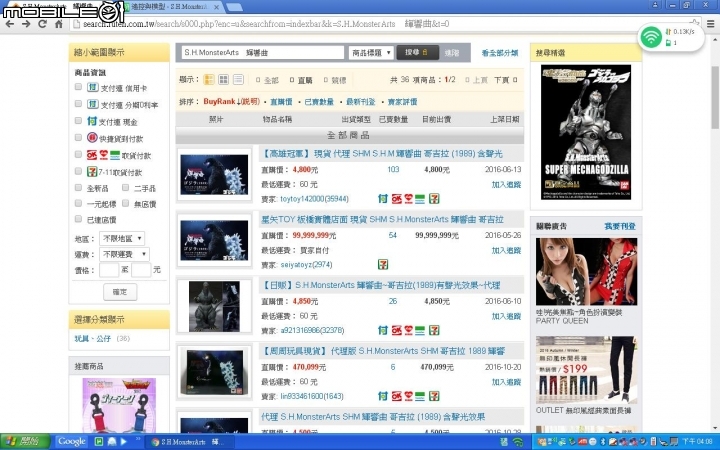Sort by 賣家評價
Image resolution: width=720 pixels, height=450 pixels.
pos(402,102)
